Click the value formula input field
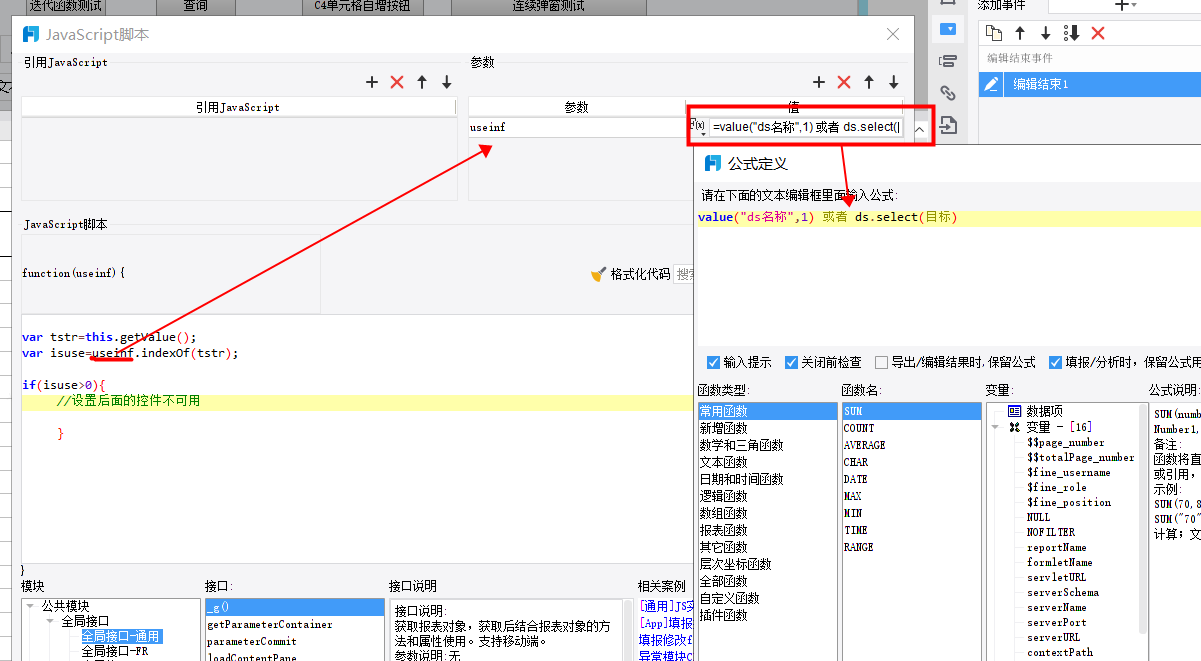1201x661 pixels. (x=806, y=128)
